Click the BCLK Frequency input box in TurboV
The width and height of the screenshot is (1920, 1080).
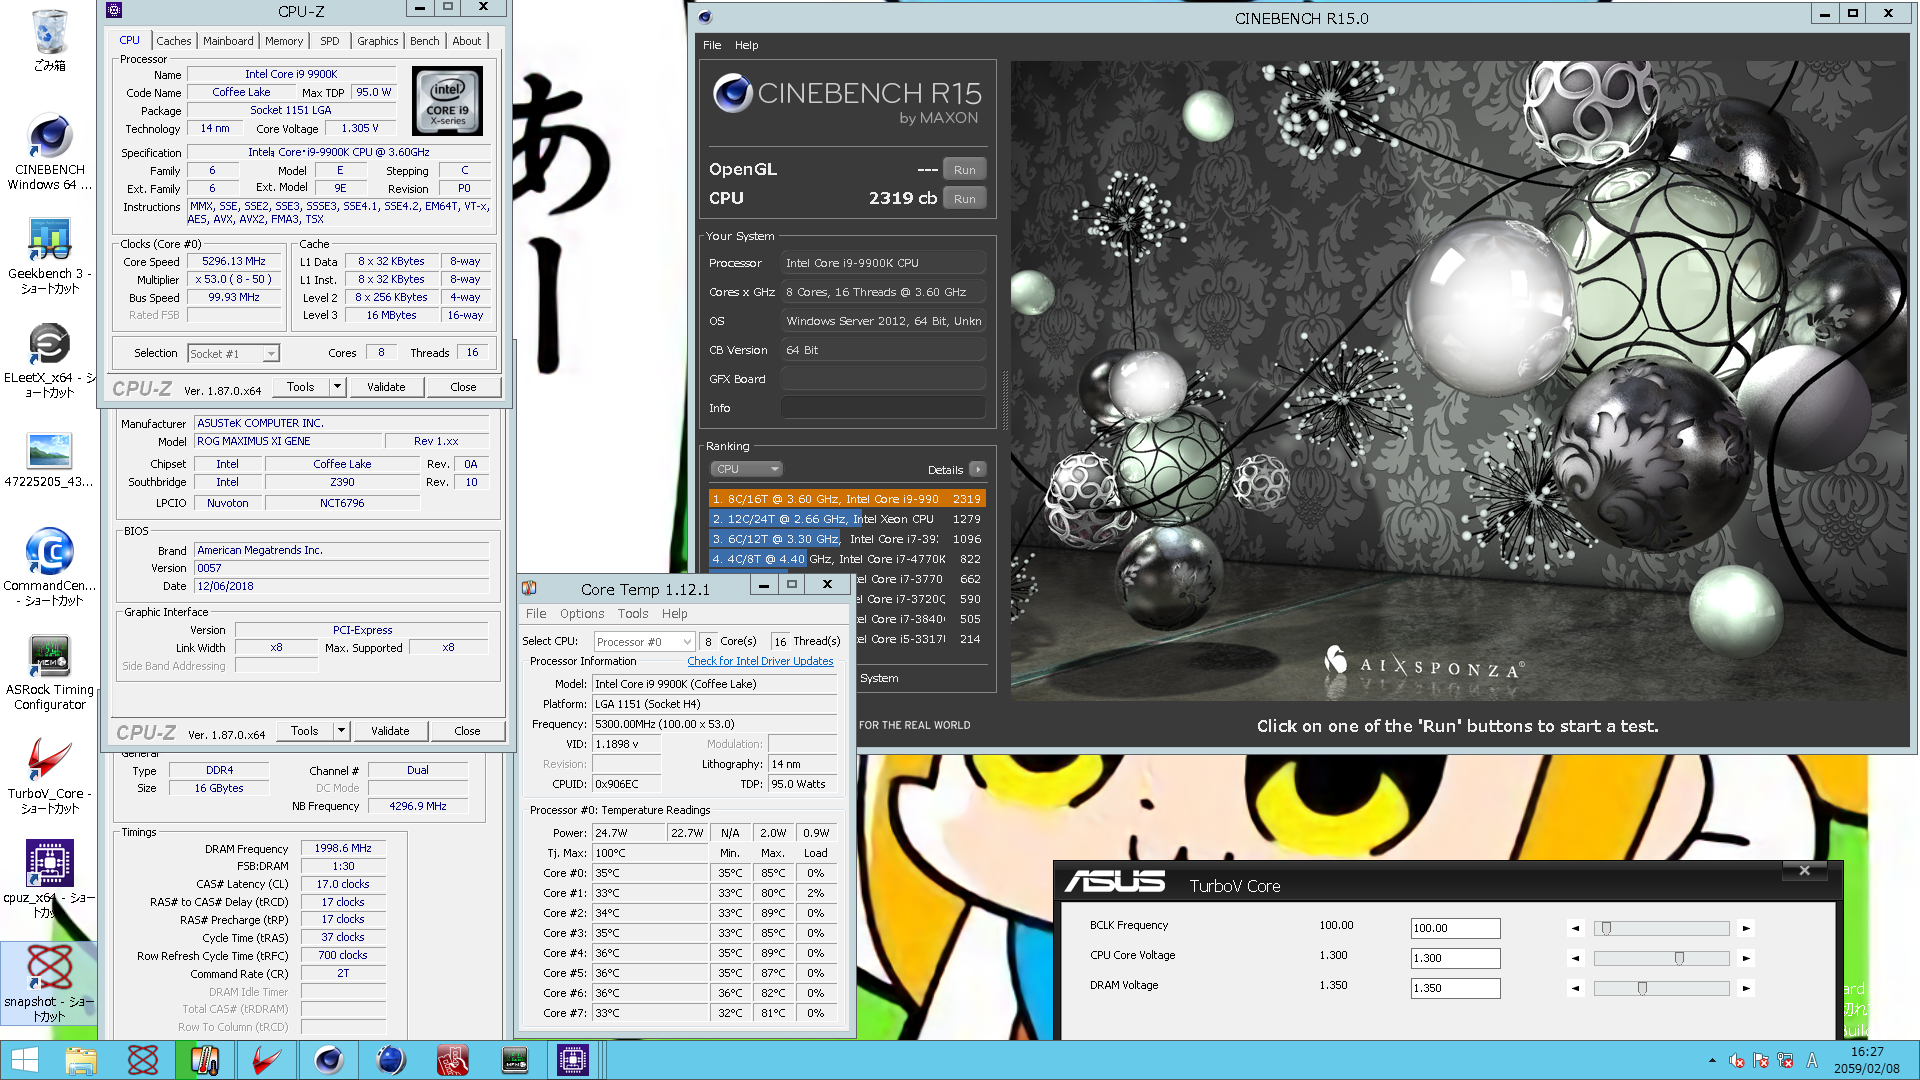click(x=1455, y=928)
